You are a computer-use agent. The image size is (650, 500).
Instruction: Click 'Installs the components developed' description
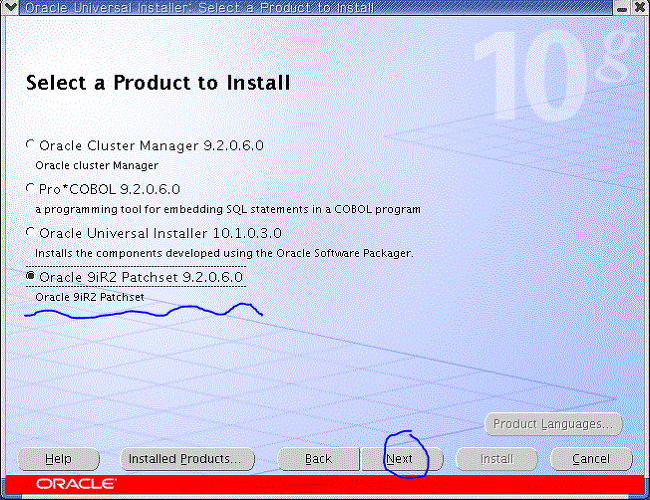point(224,253)
